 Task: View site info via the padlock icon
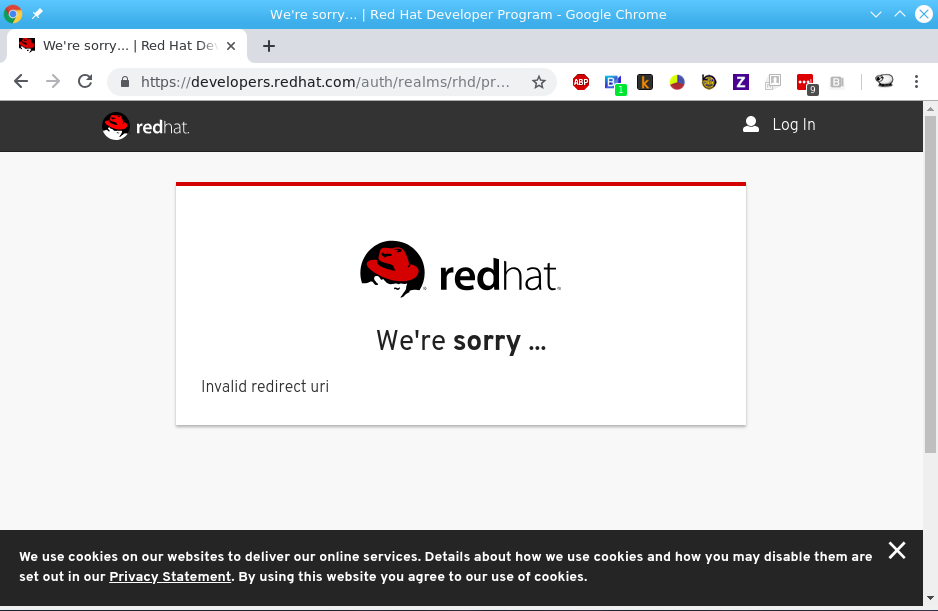tap(125, 82)
